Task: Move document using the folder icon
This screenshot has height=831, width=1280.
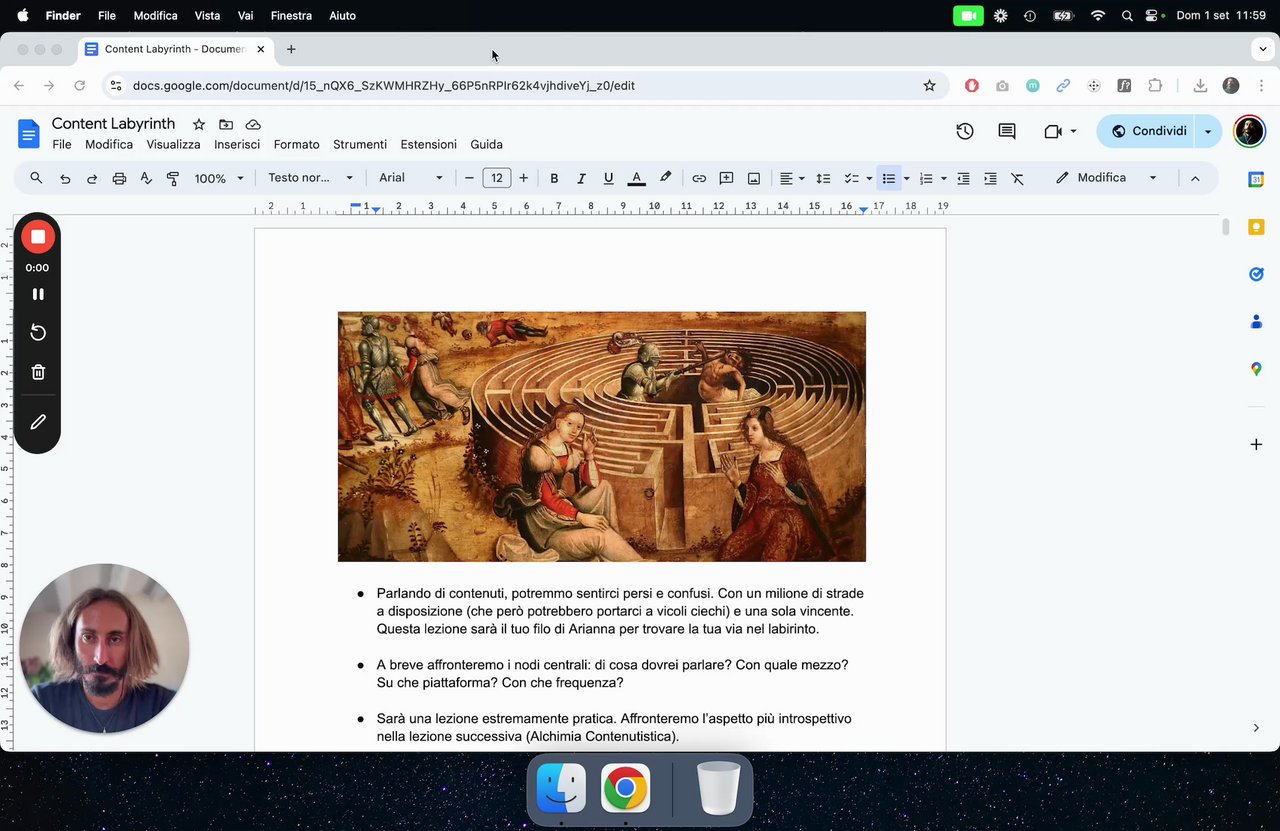Action: pos(226,124)
